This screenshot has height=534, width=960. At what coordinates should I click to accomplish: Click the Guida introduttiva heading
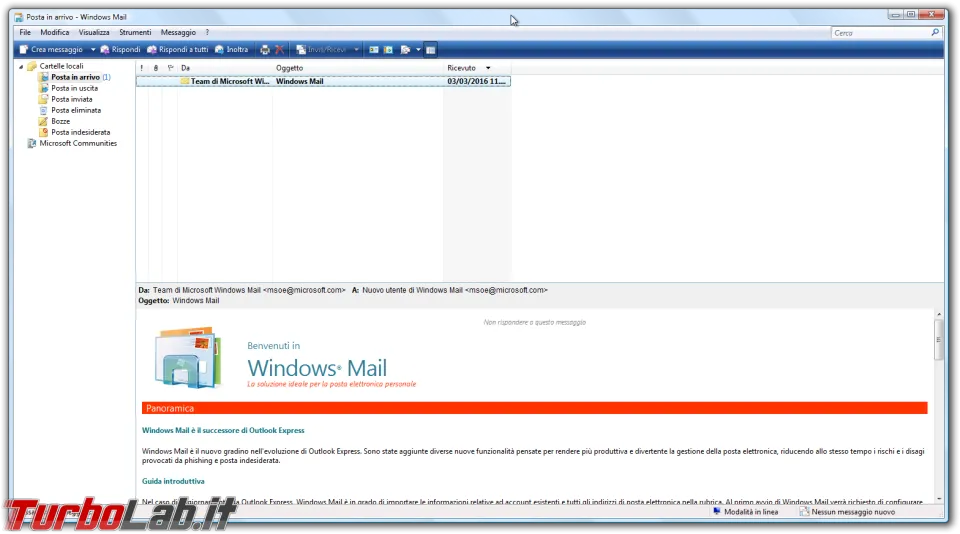(173, 481)
